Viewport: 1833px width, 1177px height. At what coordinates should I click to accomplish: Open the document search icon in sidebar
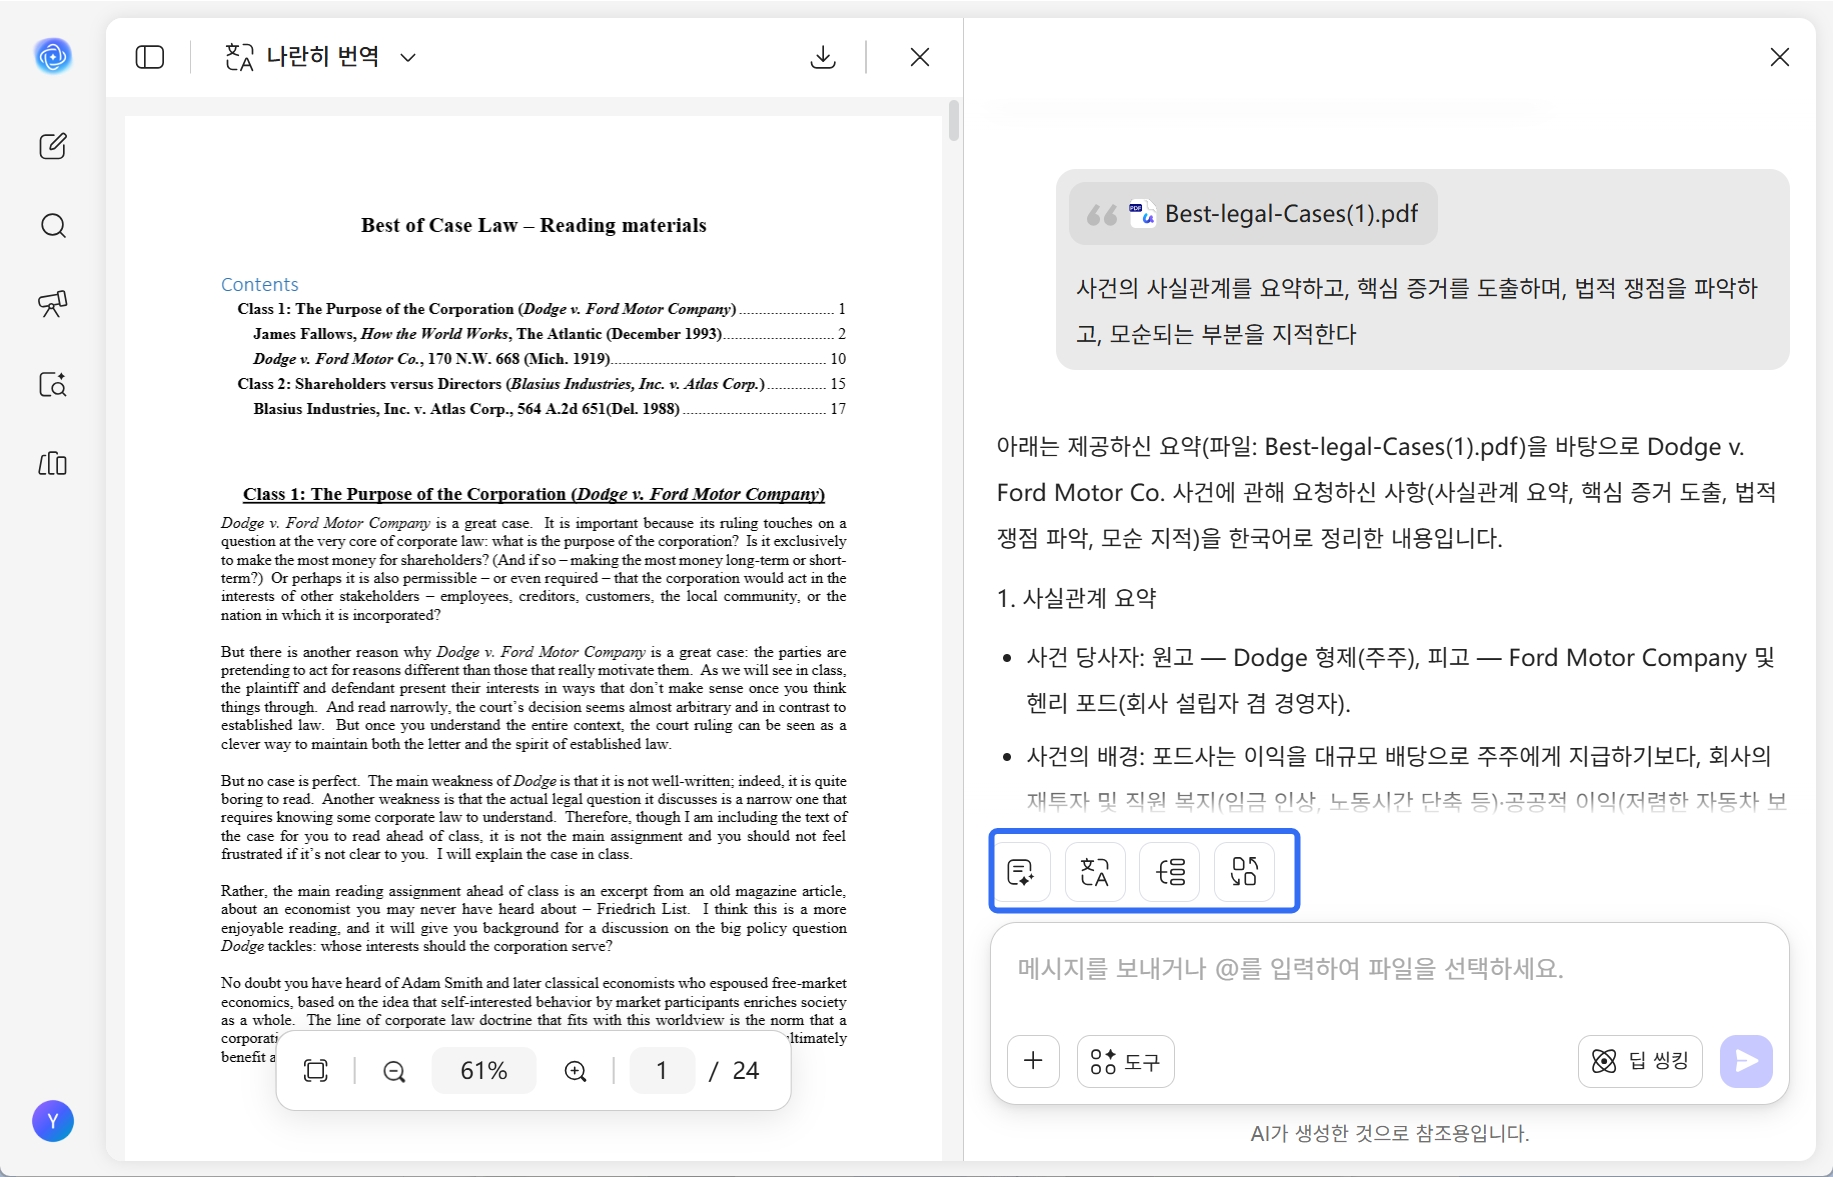tap(53, 384)
